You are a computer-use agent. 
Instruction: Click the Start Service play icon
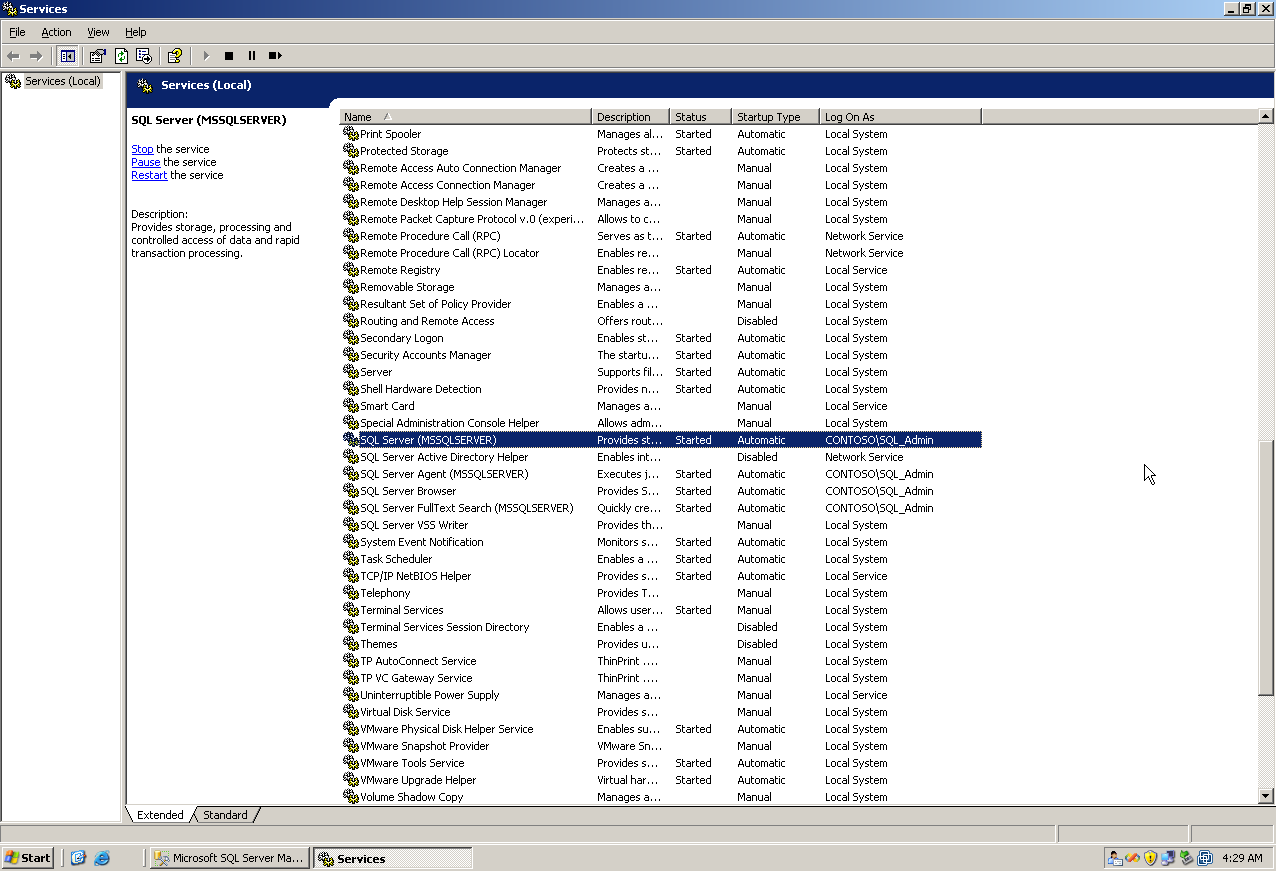coord(206,56)
